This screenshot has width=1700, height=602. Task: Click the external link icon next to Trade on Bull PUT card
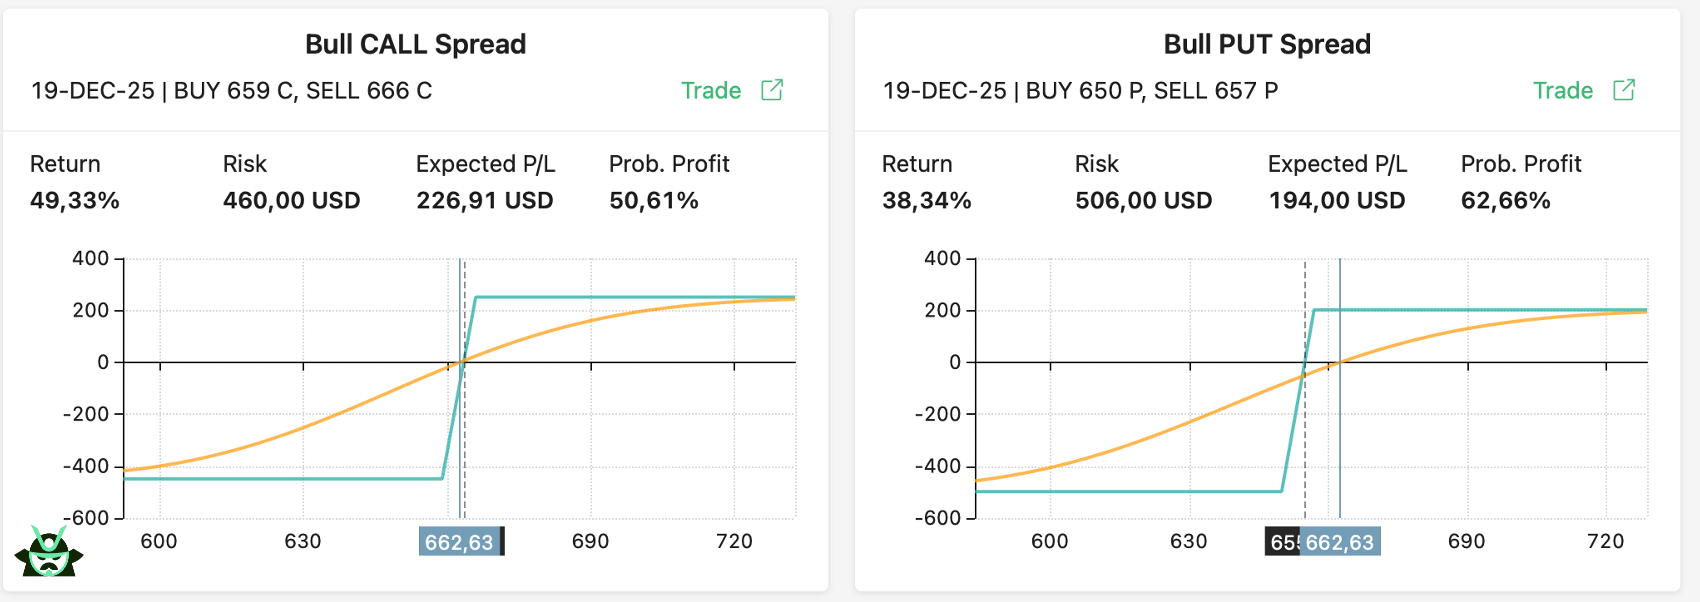coord(1624,90)
